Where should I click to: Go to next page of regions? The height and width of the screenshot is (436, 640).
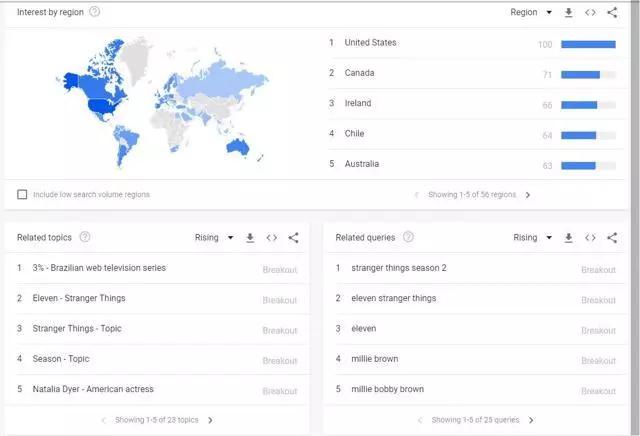(x=528, y=195)
